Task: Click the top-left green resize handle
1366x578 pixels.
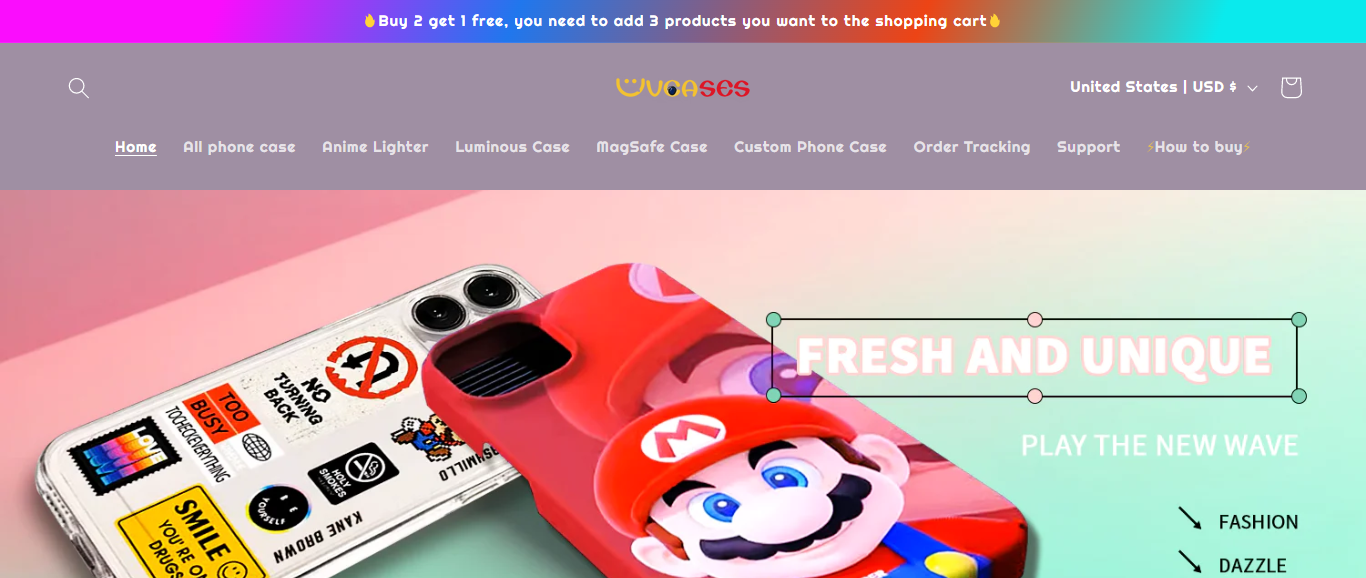Action: coord(773,320)
